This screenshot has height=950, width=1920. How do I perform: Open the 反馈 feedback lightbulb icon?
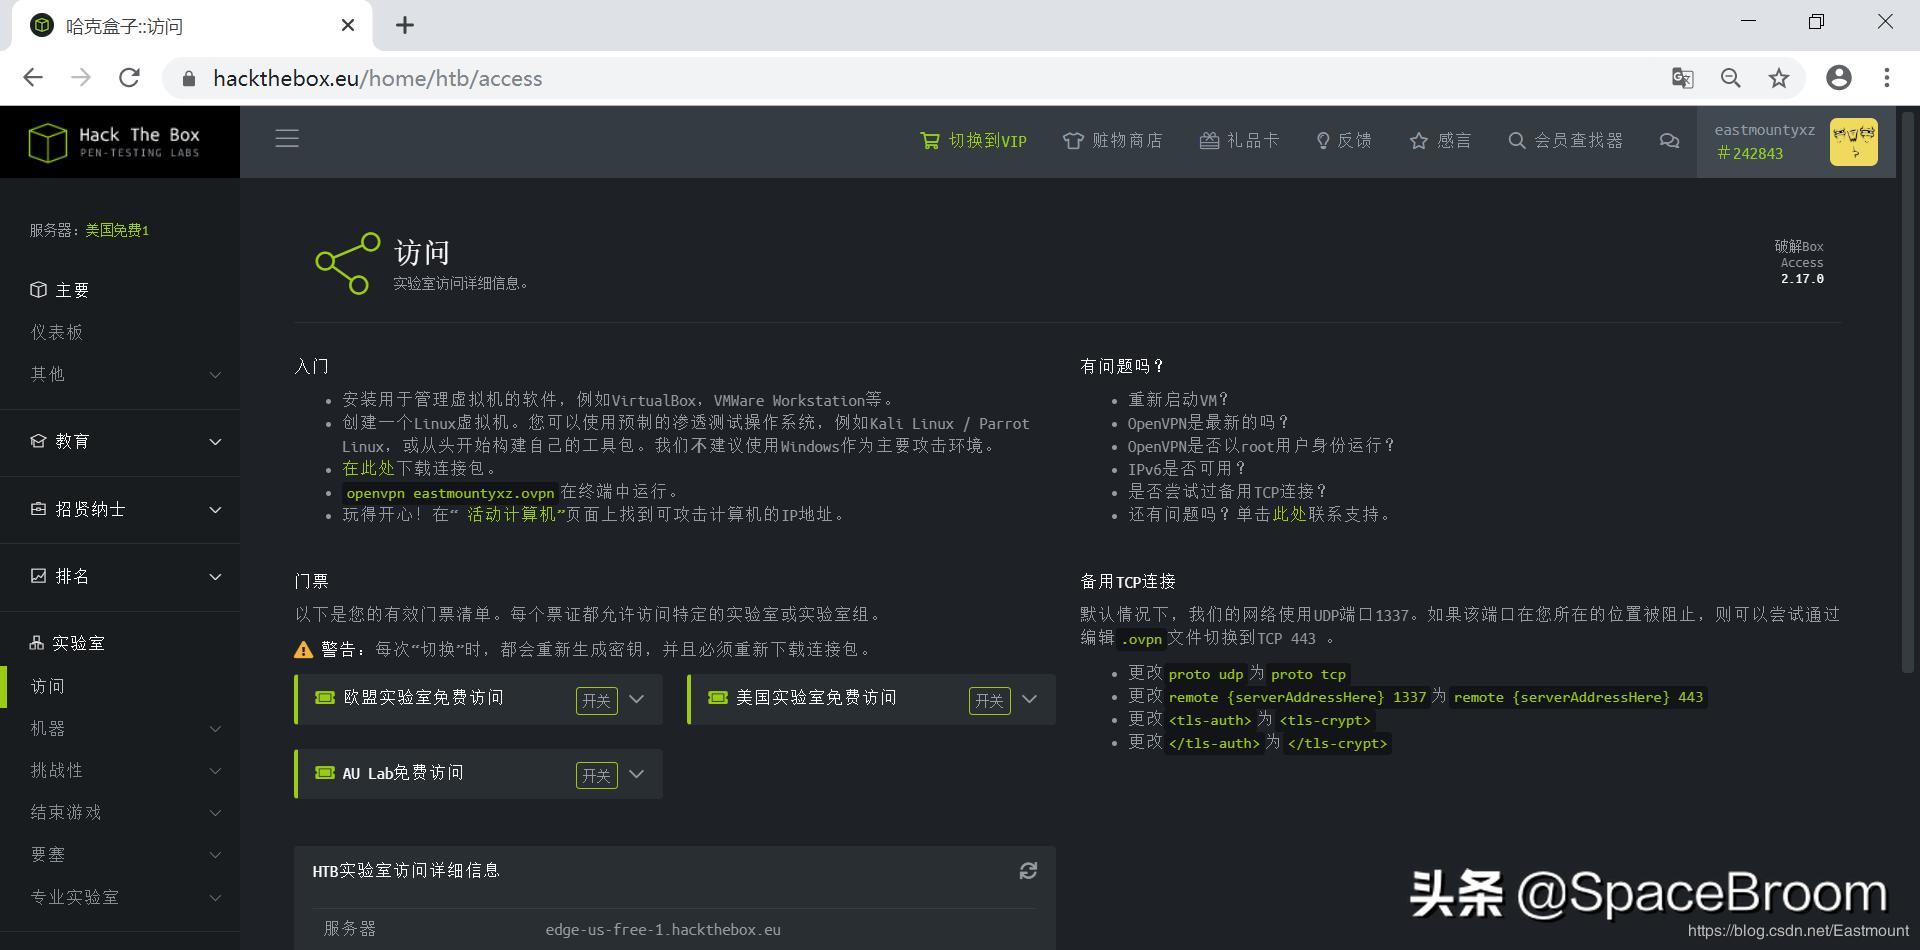coord(1324,140)
